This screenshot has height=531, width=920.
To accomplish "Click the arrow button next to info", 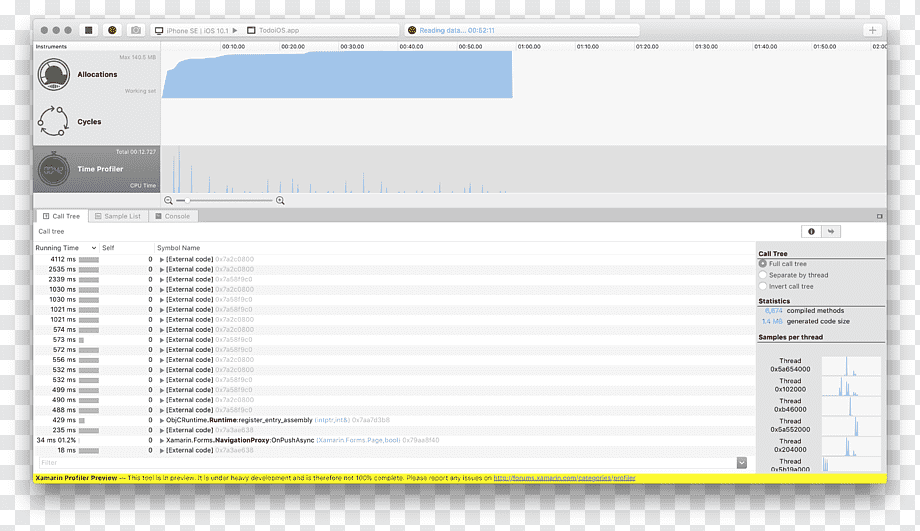I will pos(831,232).
